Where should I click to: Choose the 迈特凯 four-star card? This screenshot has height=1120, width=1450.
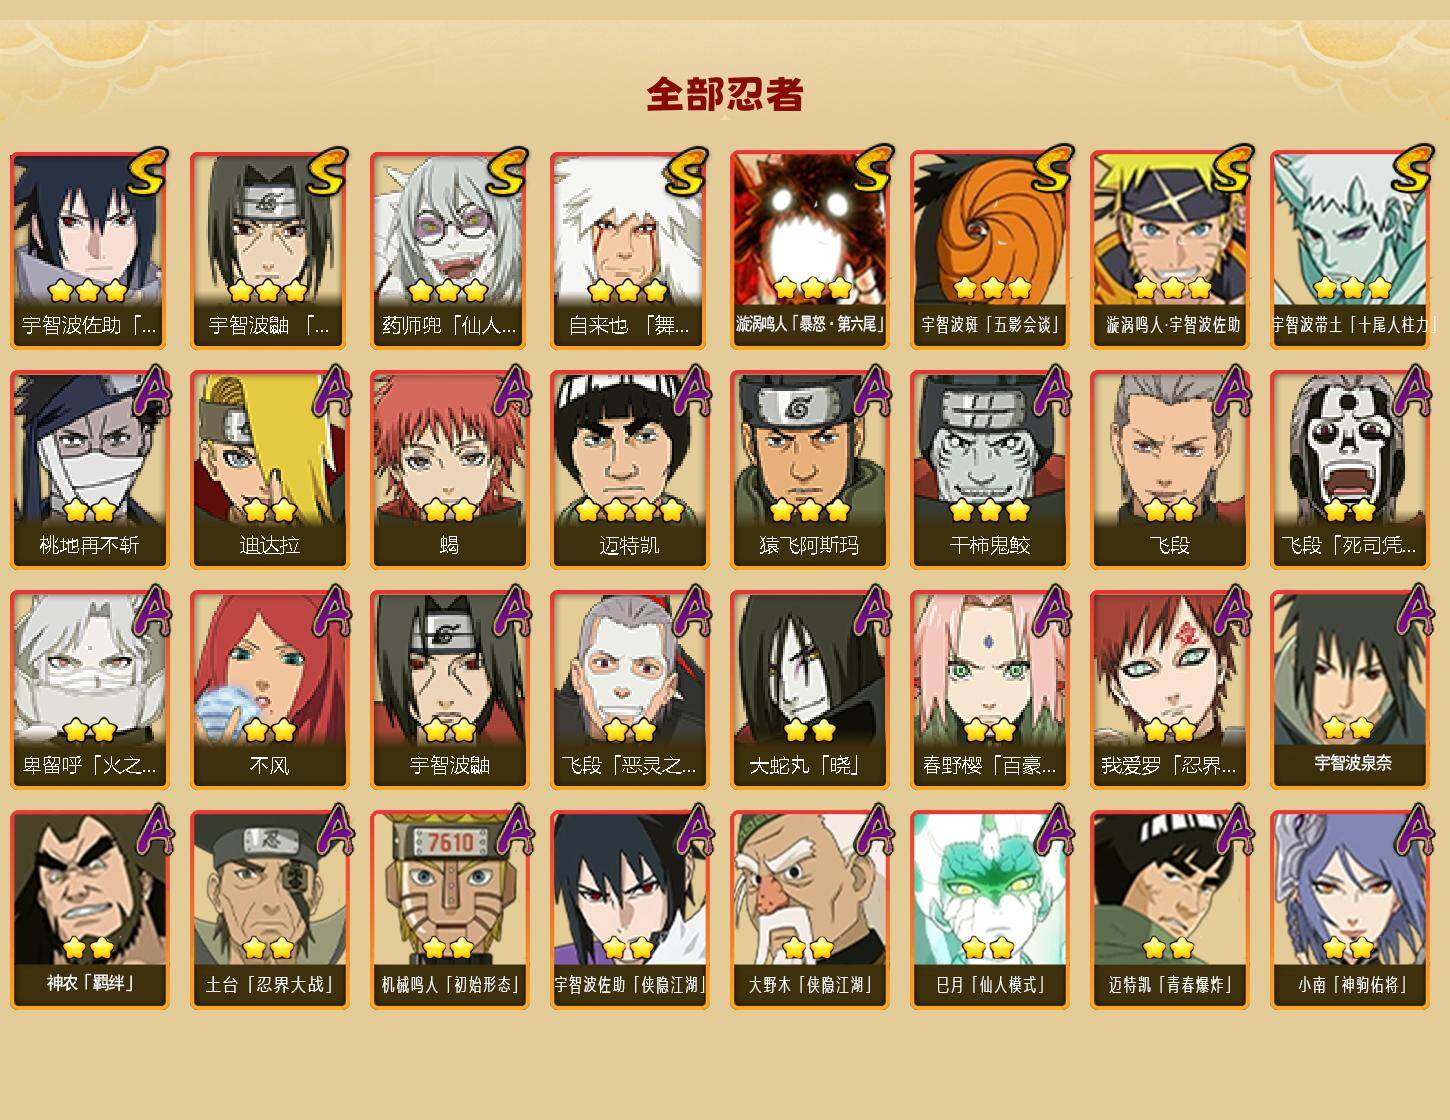coord(630,470)
